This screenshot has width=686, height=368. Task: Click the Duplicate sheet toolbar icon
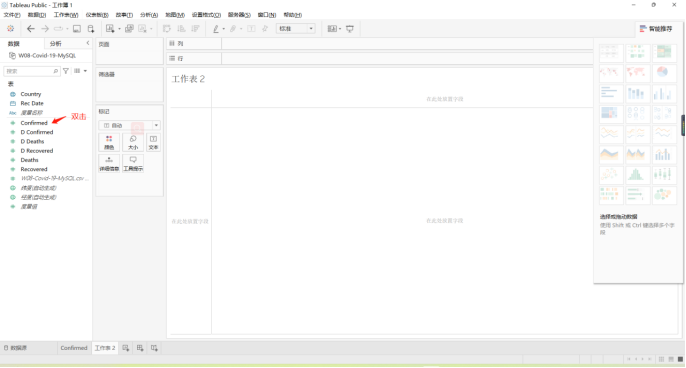click(129, 29)
